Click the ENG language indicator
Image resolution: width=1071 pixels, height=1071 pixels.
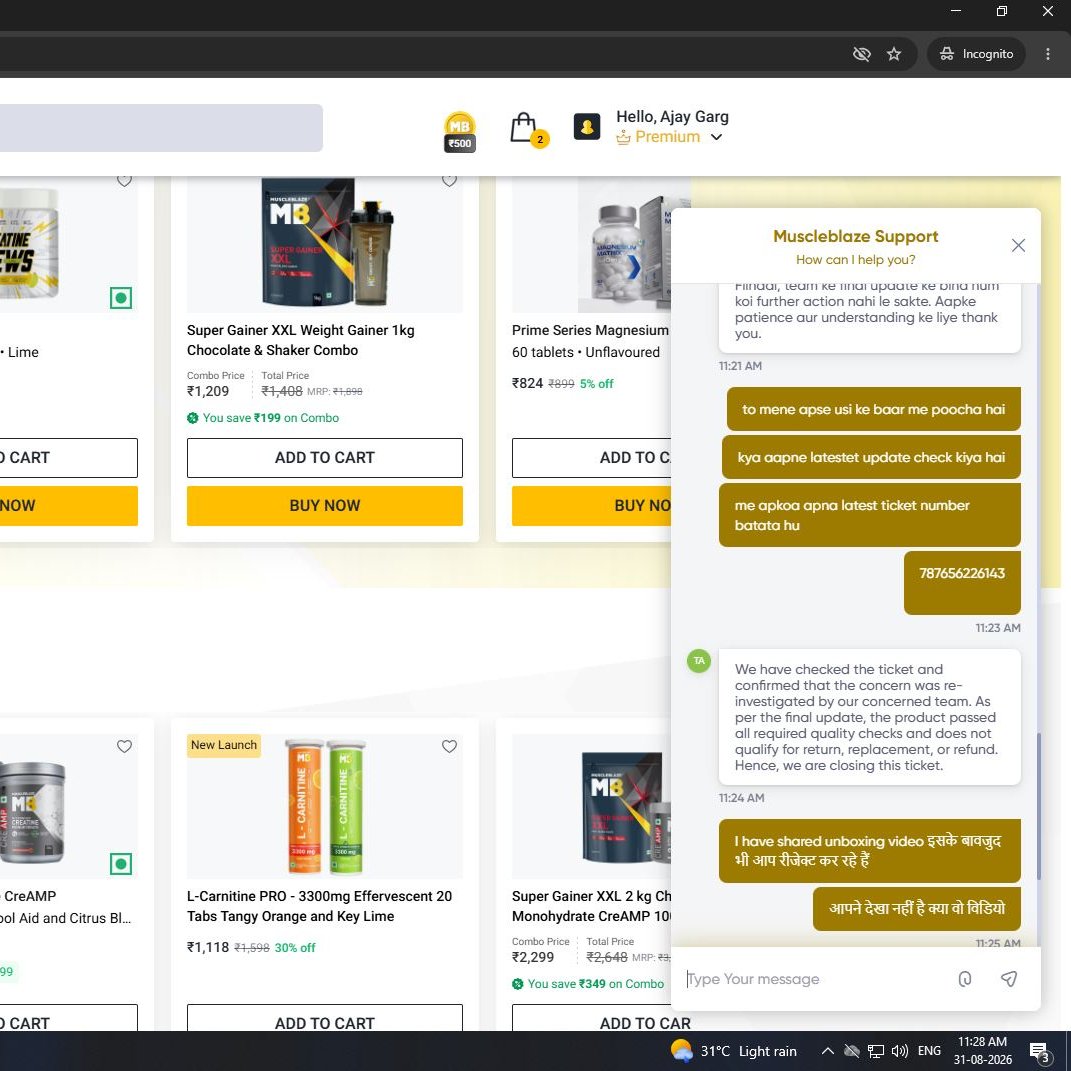click(929, 1051)
